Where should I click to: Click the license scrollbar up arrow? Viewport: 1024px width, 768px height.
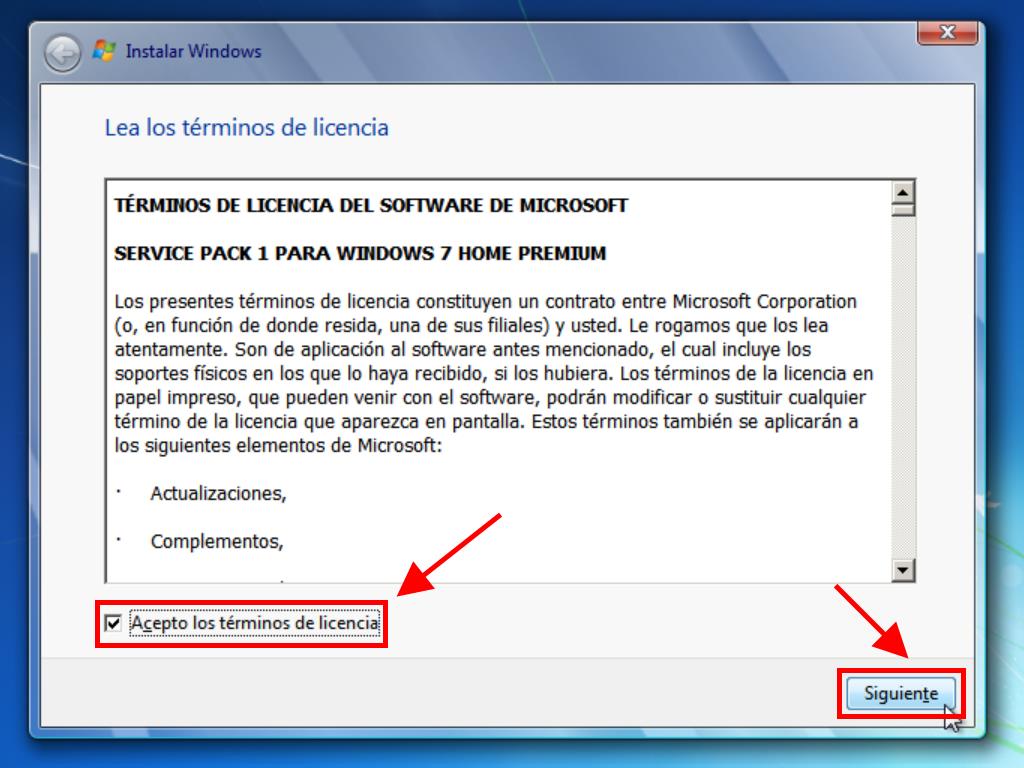click(x=904, y=192)
